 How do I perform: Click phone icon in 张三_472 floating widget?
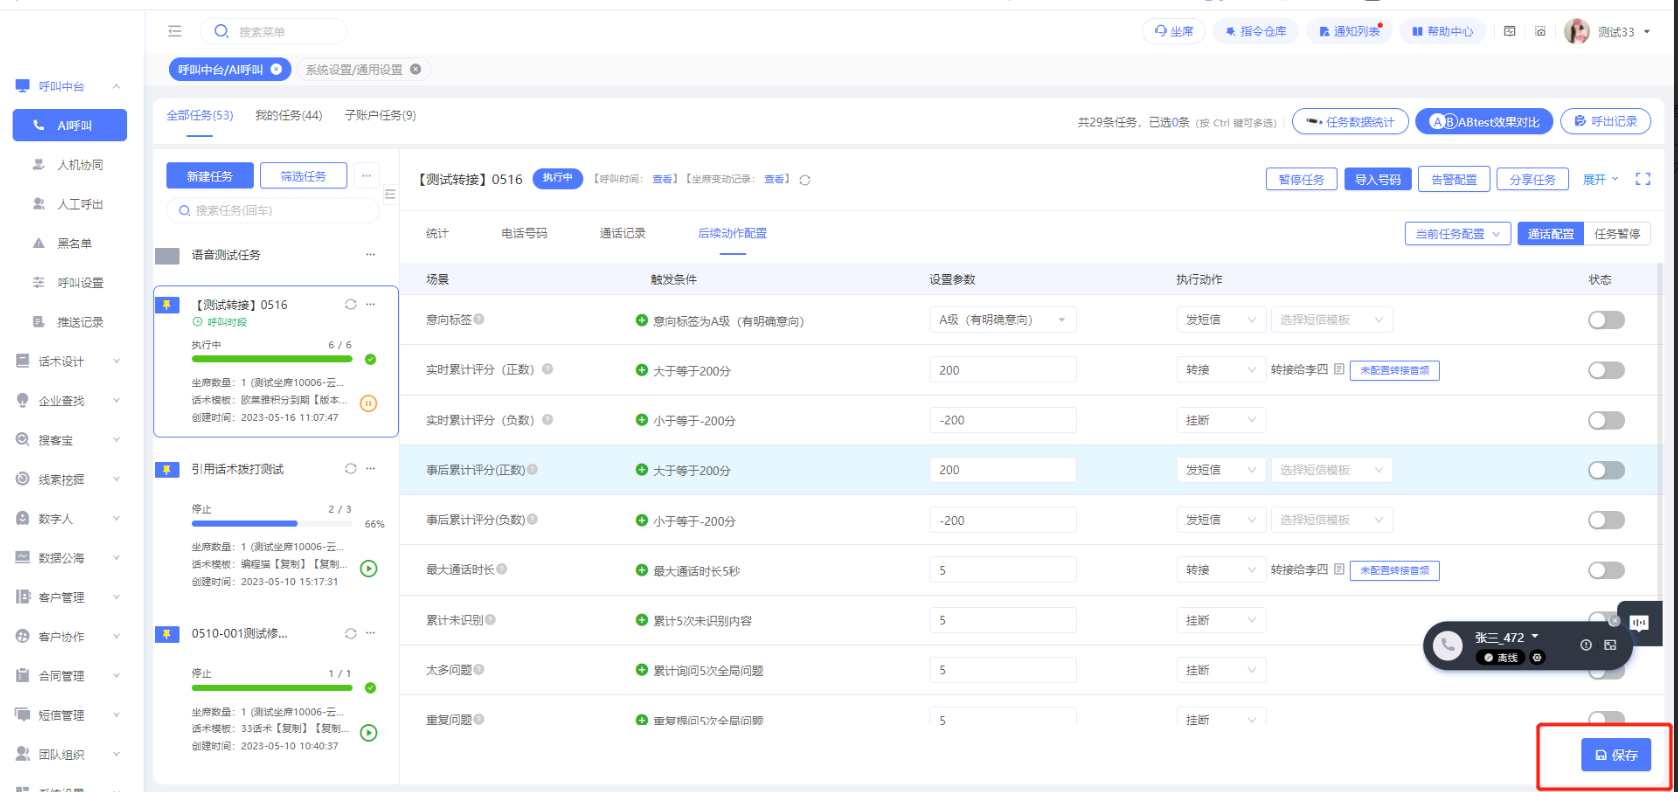click(x=1447, y=646)
